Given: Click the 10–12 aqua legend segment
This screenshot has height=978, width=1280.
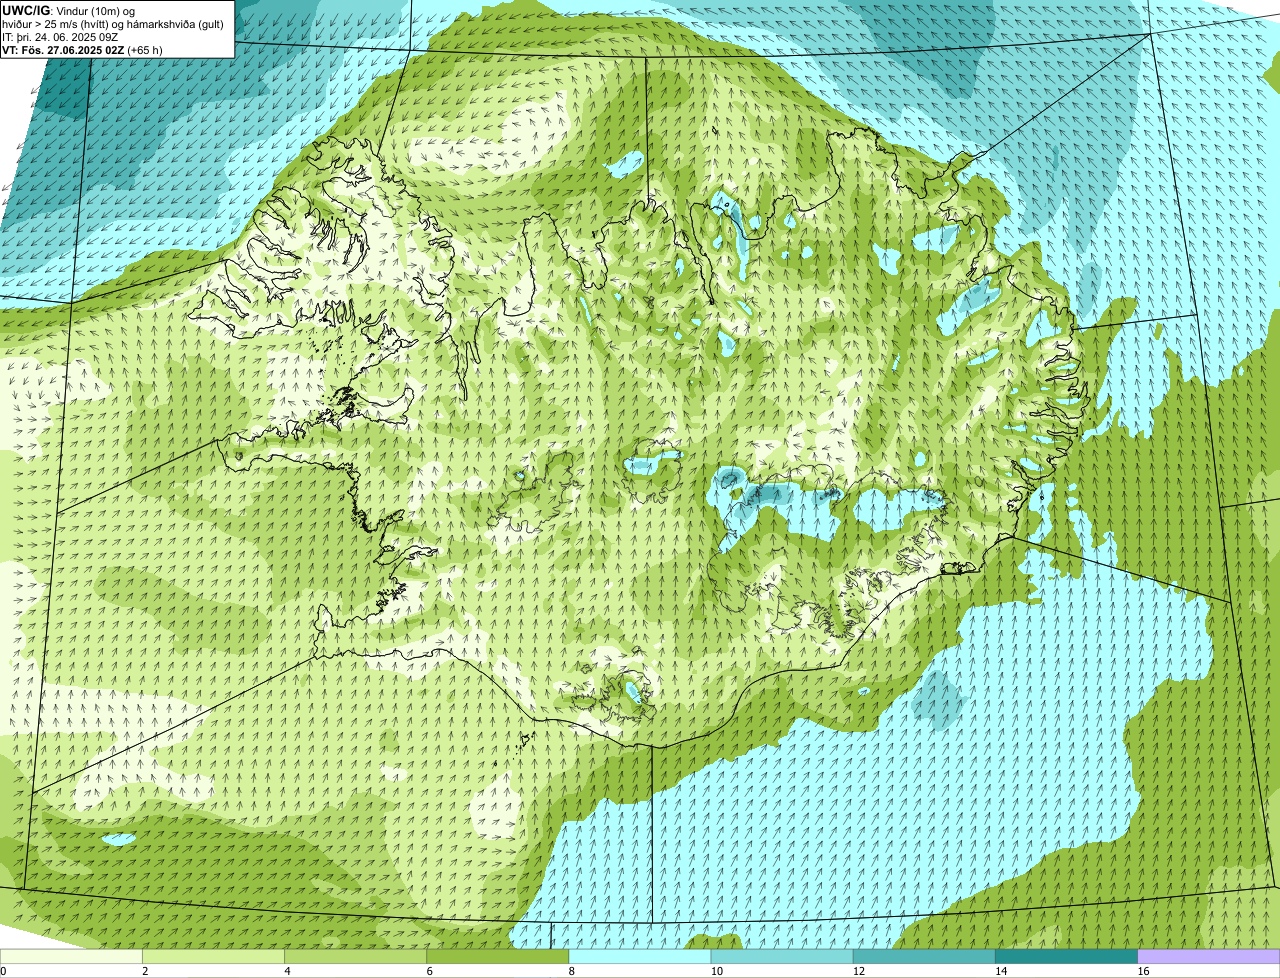Looking at the screenshot, I should click(x=782, y=957).
